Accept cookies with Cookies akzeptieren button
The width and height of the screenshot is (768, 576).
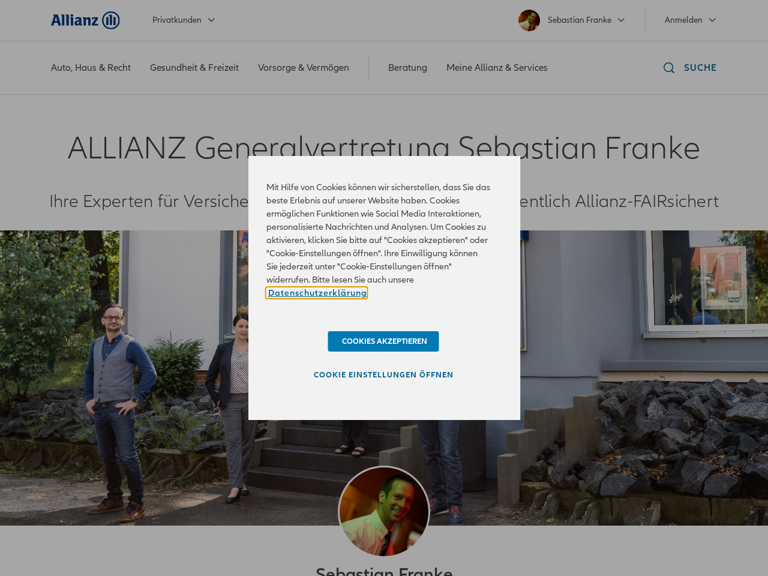point(383,341)
